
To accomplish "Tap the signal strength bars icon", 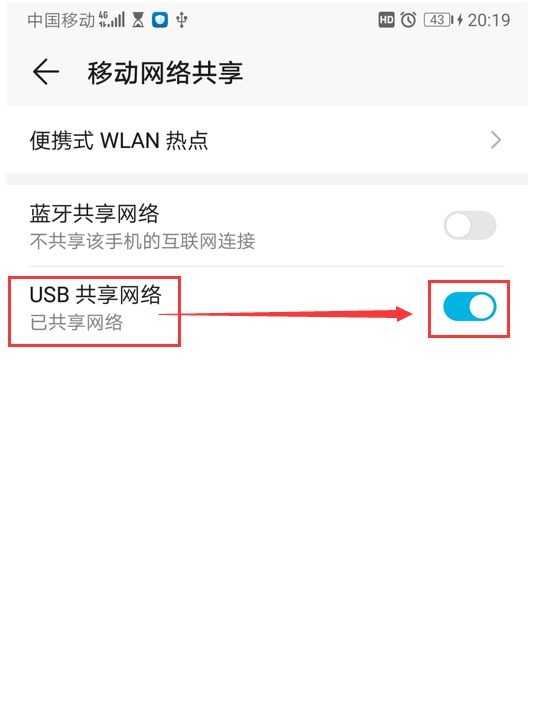I will click(112, 20).
